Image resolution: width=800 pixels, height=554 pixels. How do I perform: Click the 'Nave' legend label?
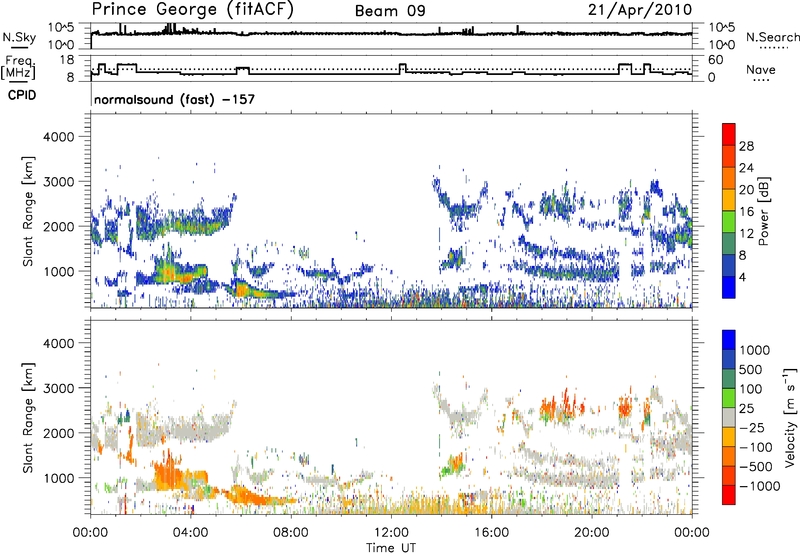tap(761, 70)
